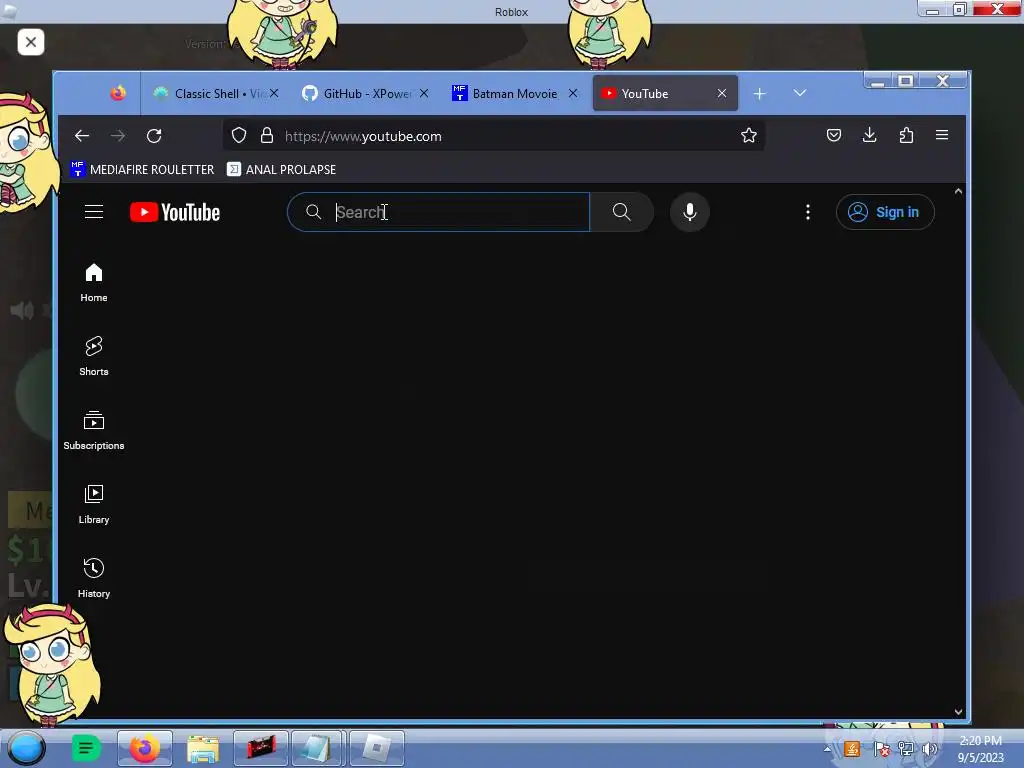1024x768 pixels.
Task: Open Shorts in the sidebar
Action: (x=94, y=356)
